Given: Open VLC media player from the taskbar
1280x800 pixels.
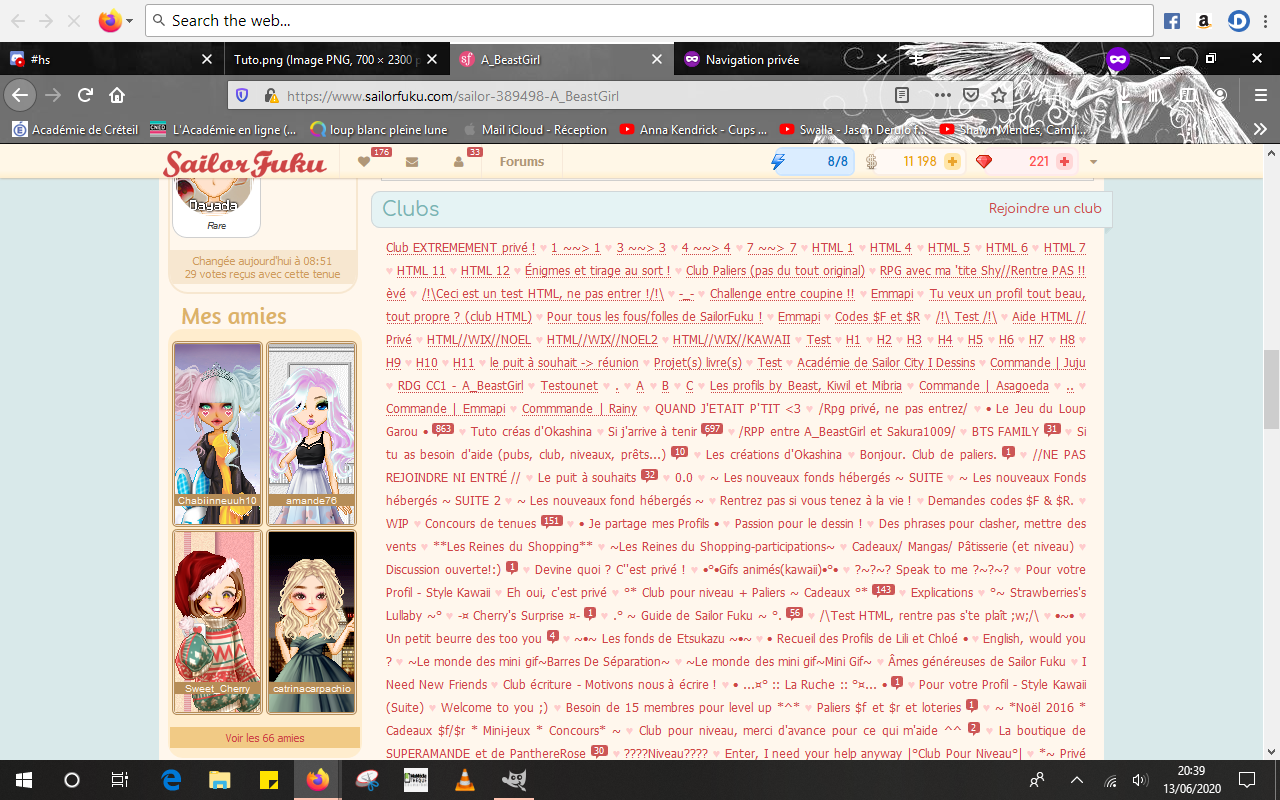Looking at the screenshot, I should [x=464, y=779].
